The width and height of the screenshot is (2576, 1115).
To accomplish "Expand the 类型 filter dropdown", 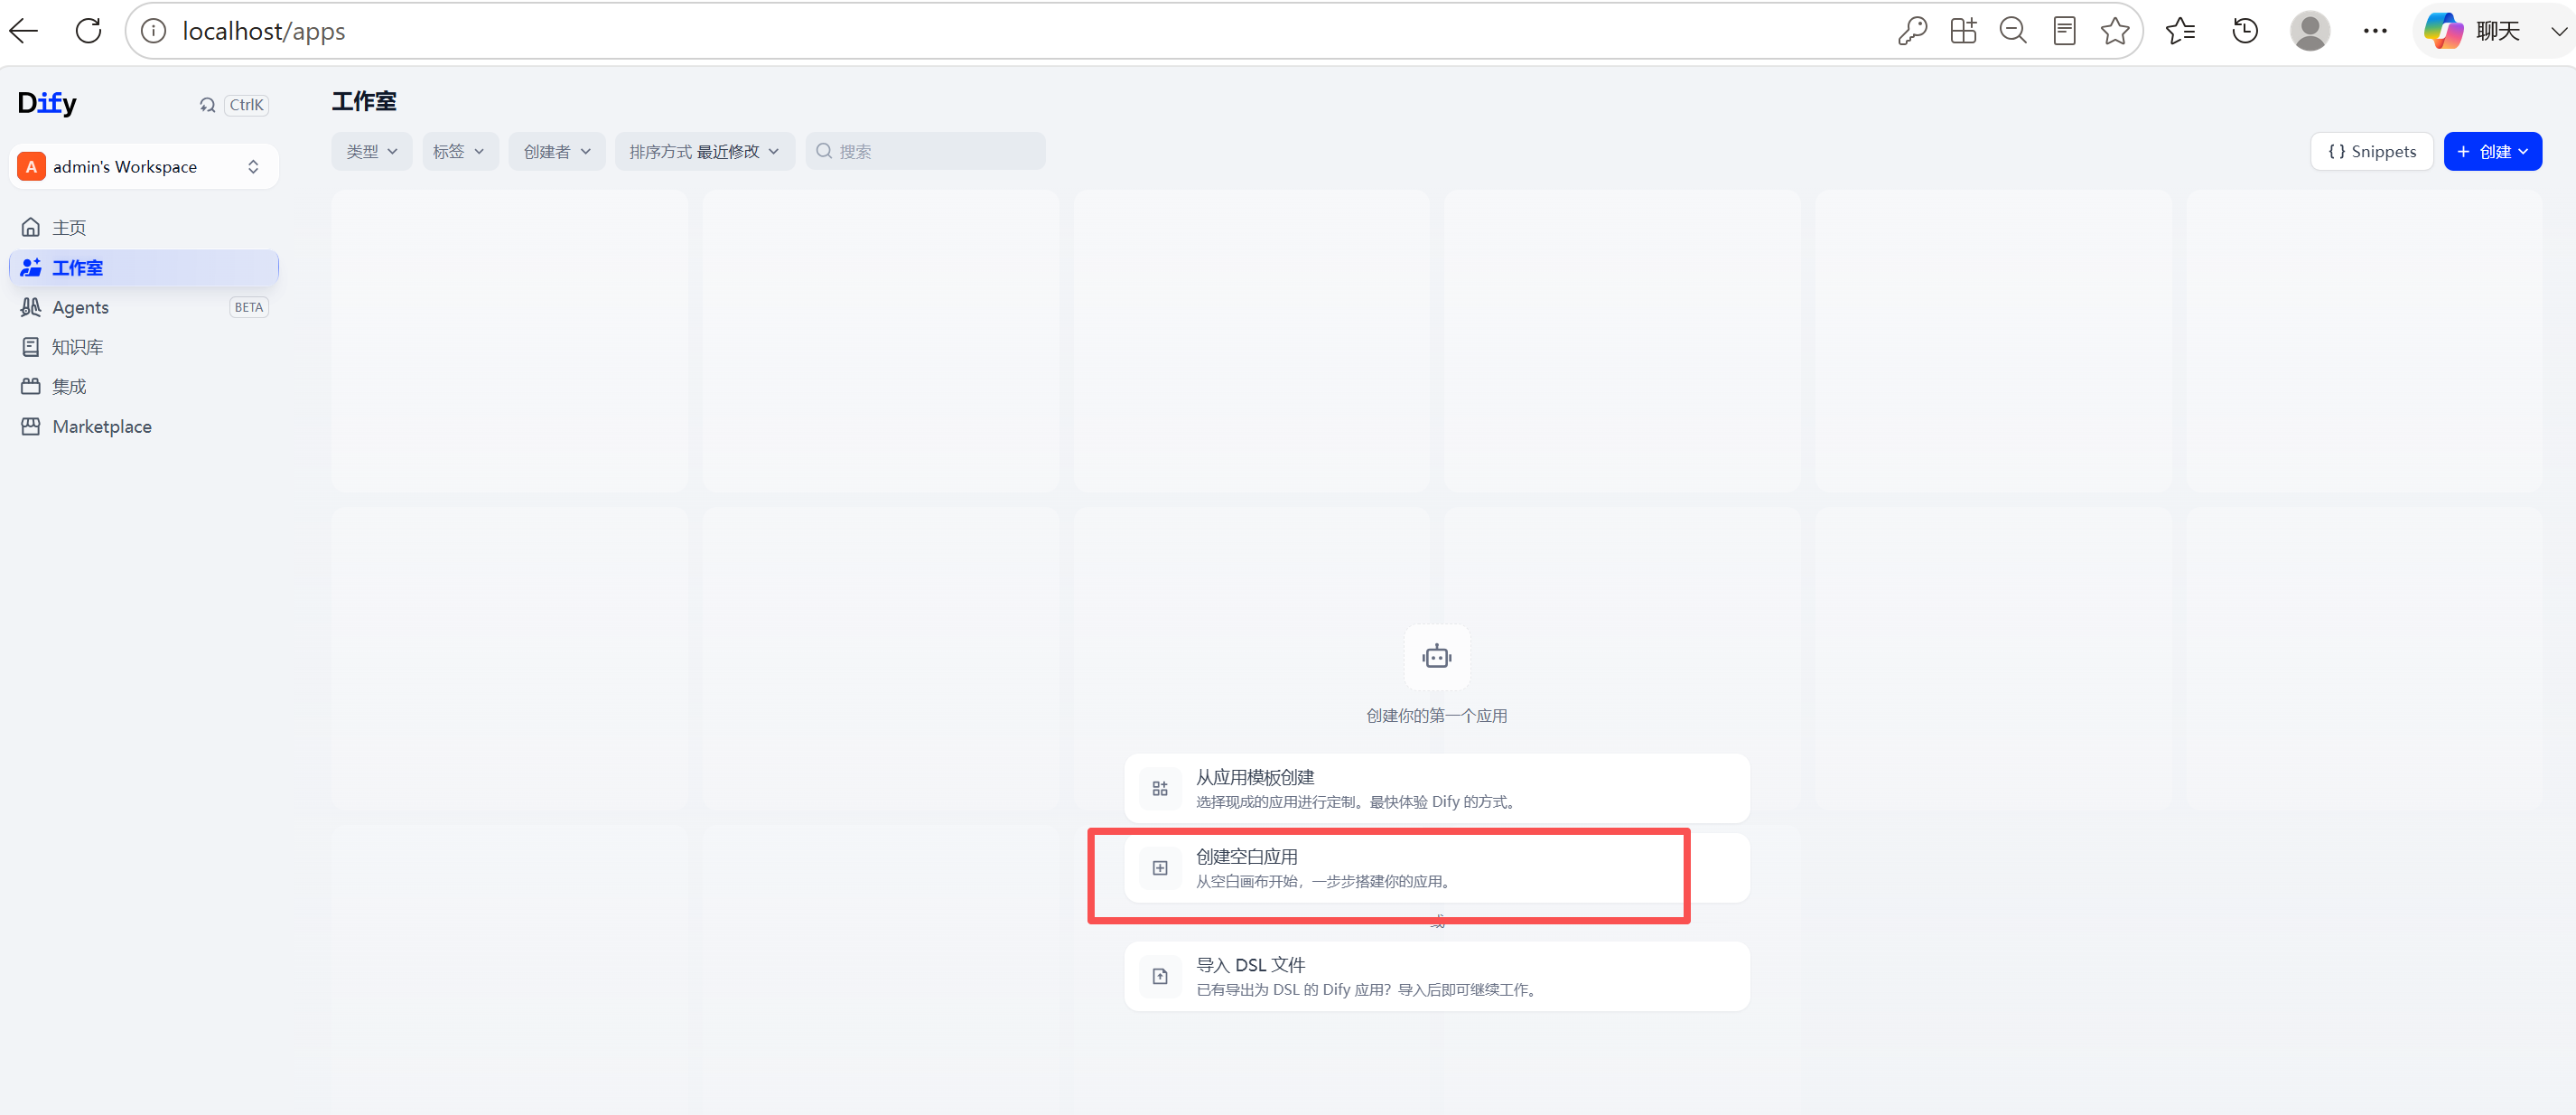I will click(372, 151).
